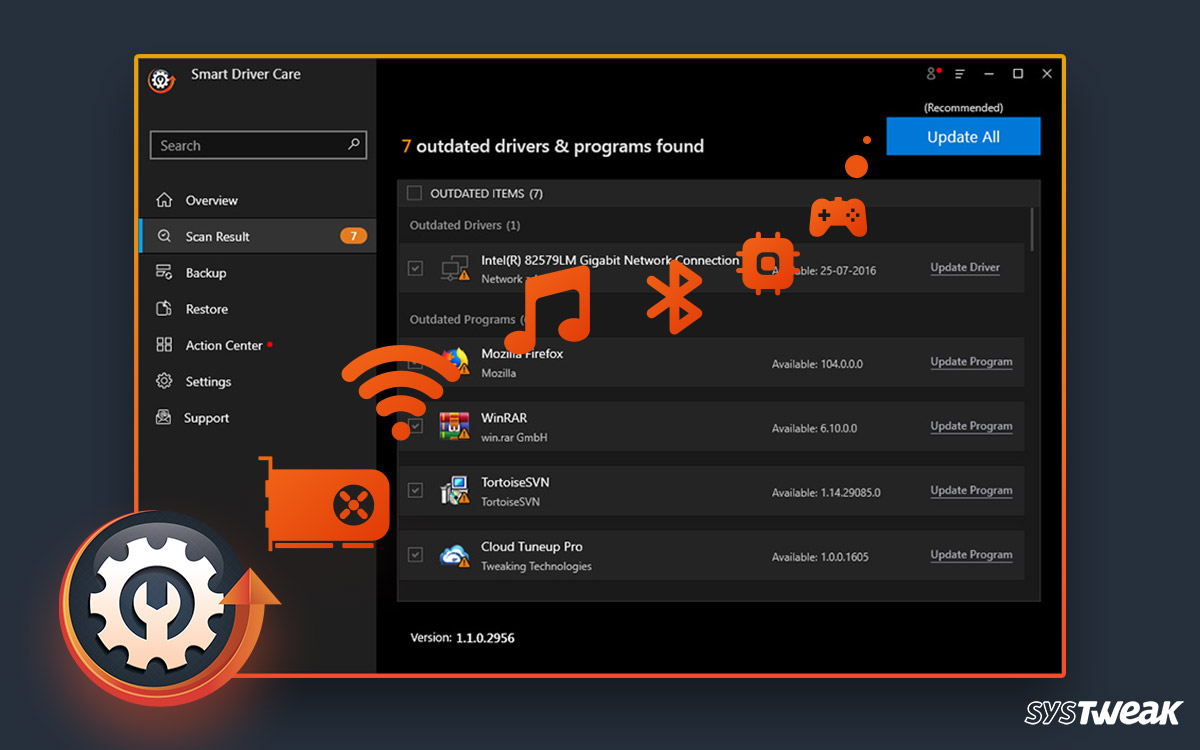Screen dimensions: 1200x750
Task: Click the Cloud Tuneup Pro program icon
Action: coord(455,556)
